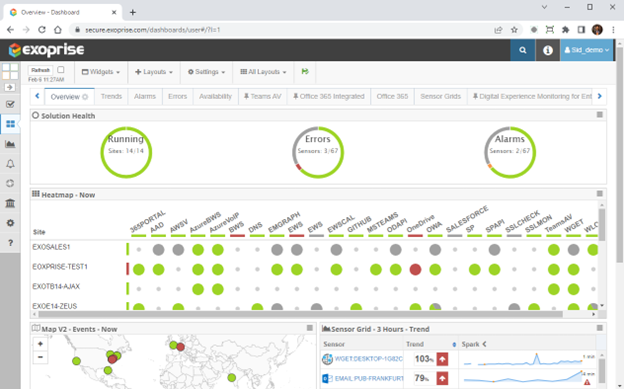624x389 pixels.
Task: Open the All Layouts dropdown
Action: coord(263,72)
